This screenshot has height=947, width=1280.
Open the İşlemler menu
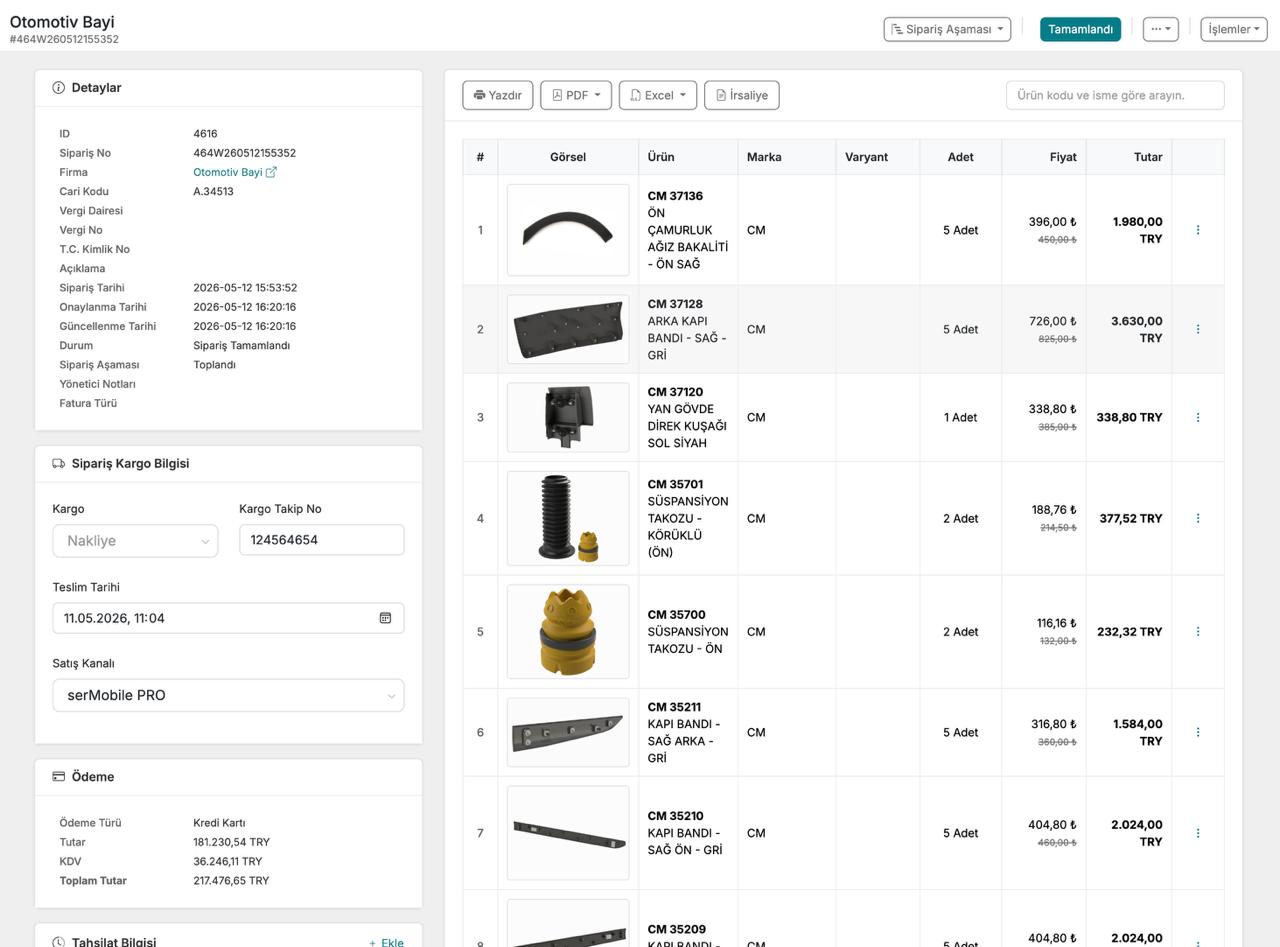point(1233,29)
